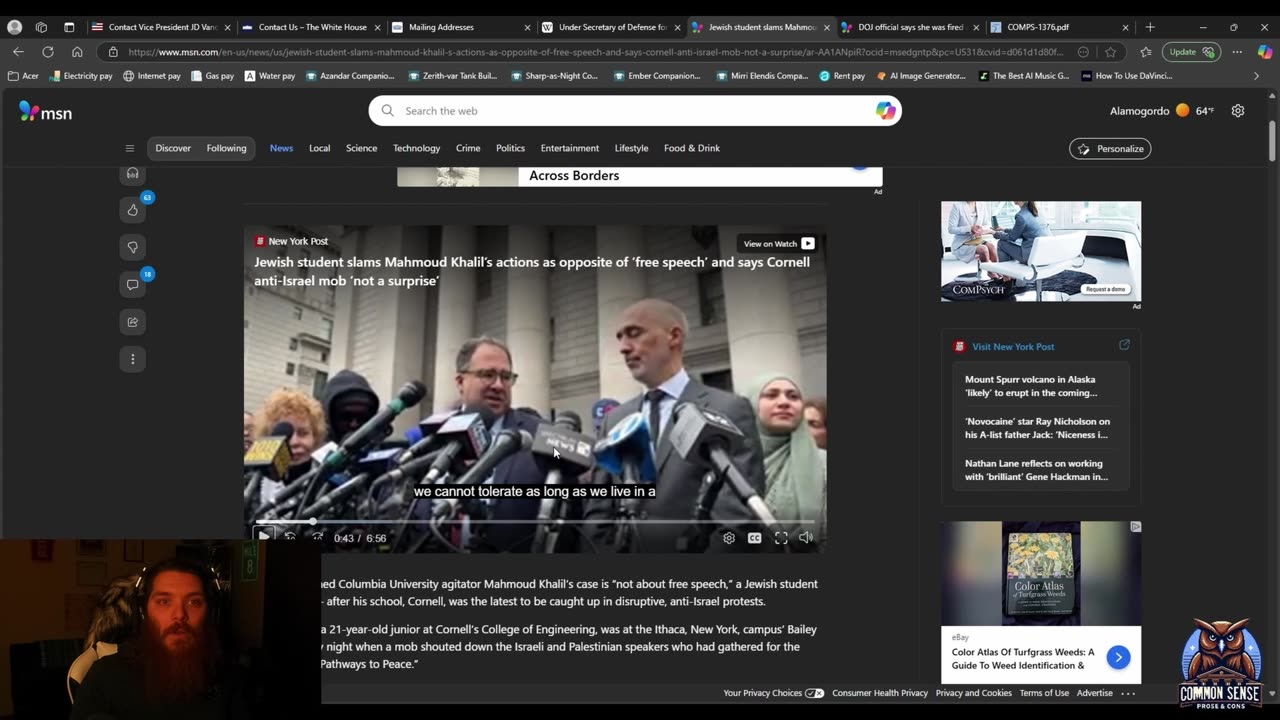1280x720 pixels.
Task: Open Electricity pay bookmark
Action: click(x=80, y=75)
